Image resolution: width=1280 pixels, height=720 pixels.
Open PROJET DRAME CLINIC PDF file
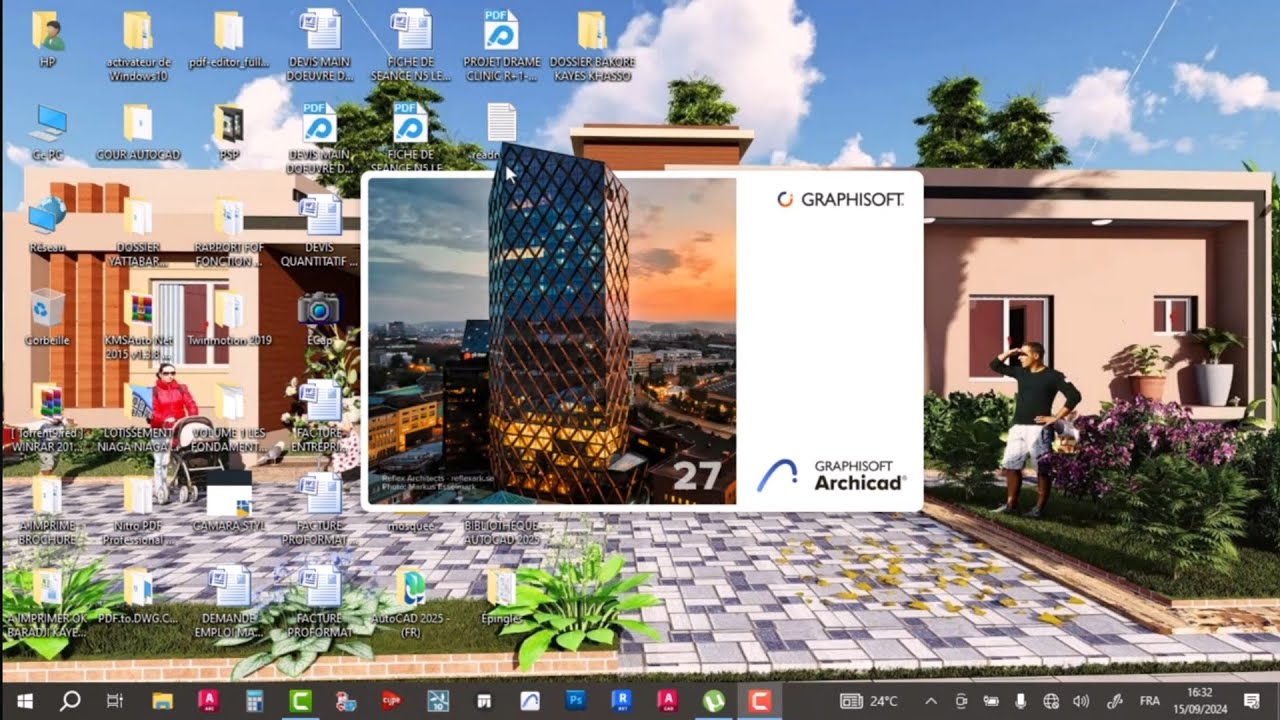pyautogui.click(x=501, y=29)
